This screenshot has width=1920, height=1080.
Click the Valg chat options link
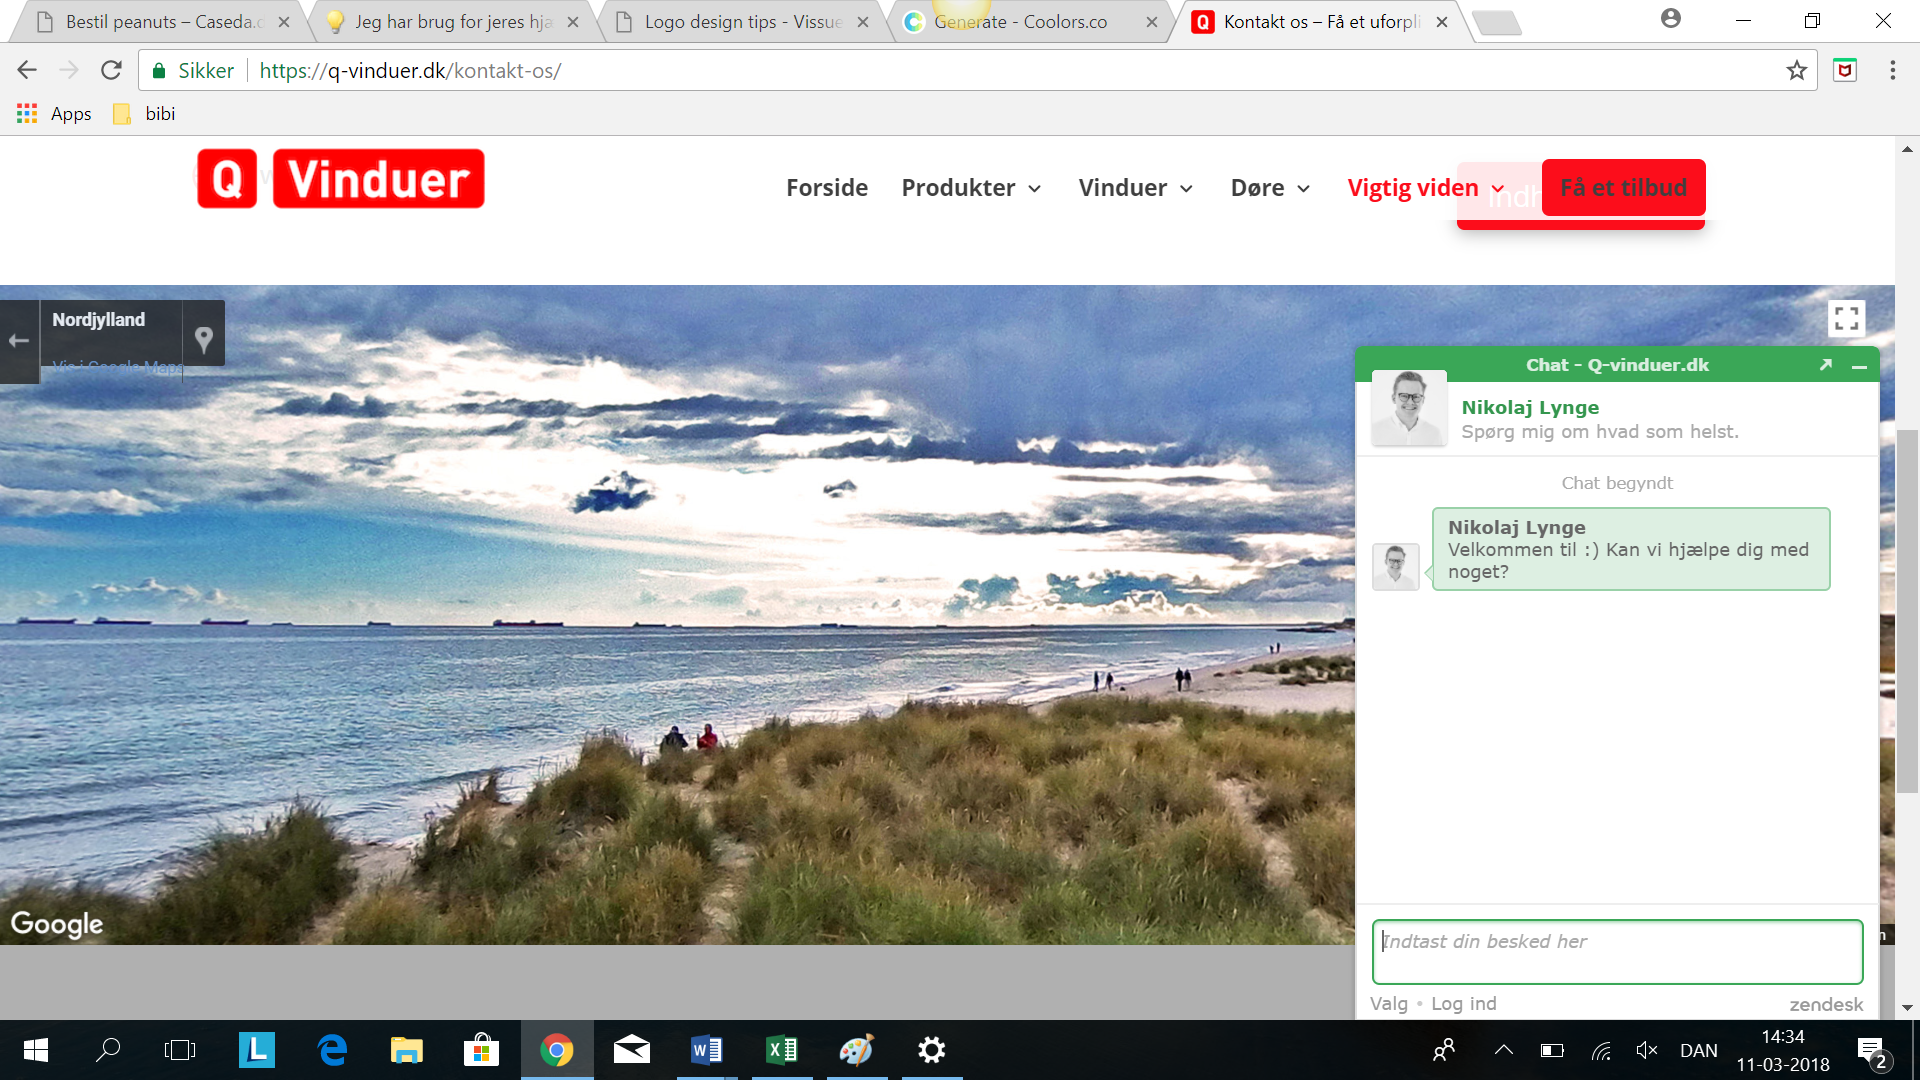click(1388, 1003)
